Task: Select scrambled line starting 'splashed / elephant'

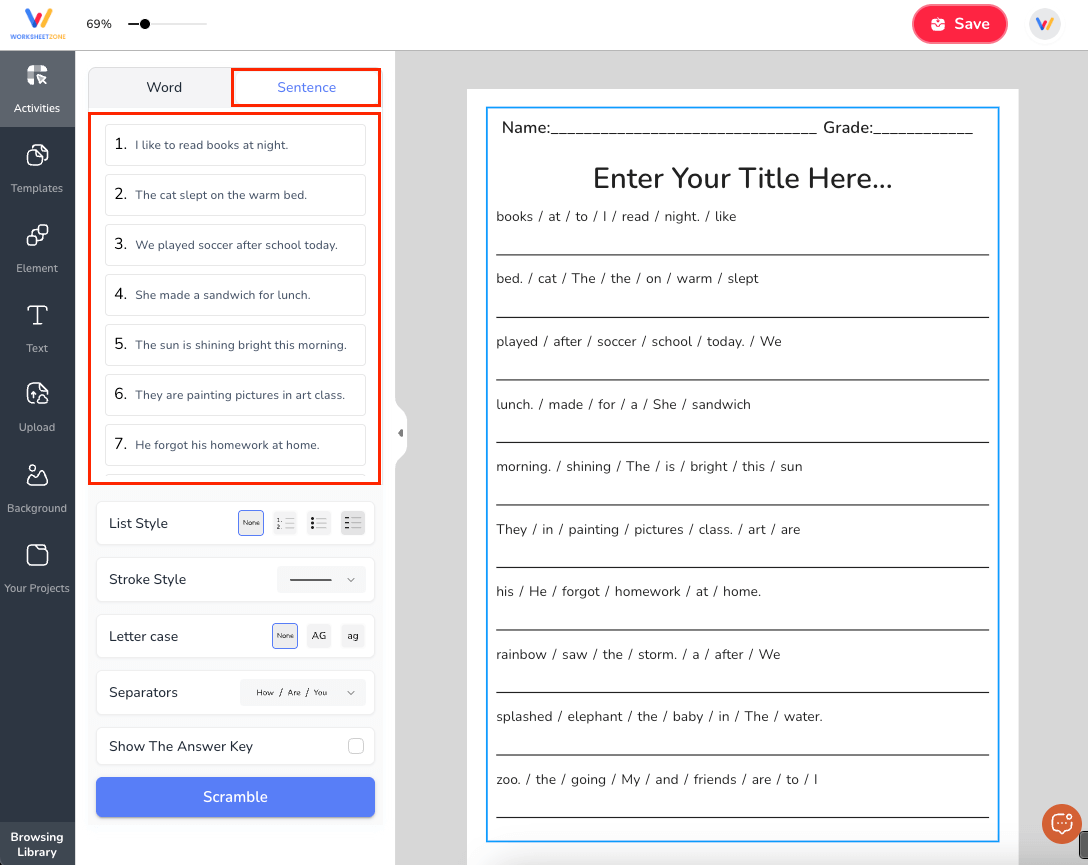Action: pos(659,717)
